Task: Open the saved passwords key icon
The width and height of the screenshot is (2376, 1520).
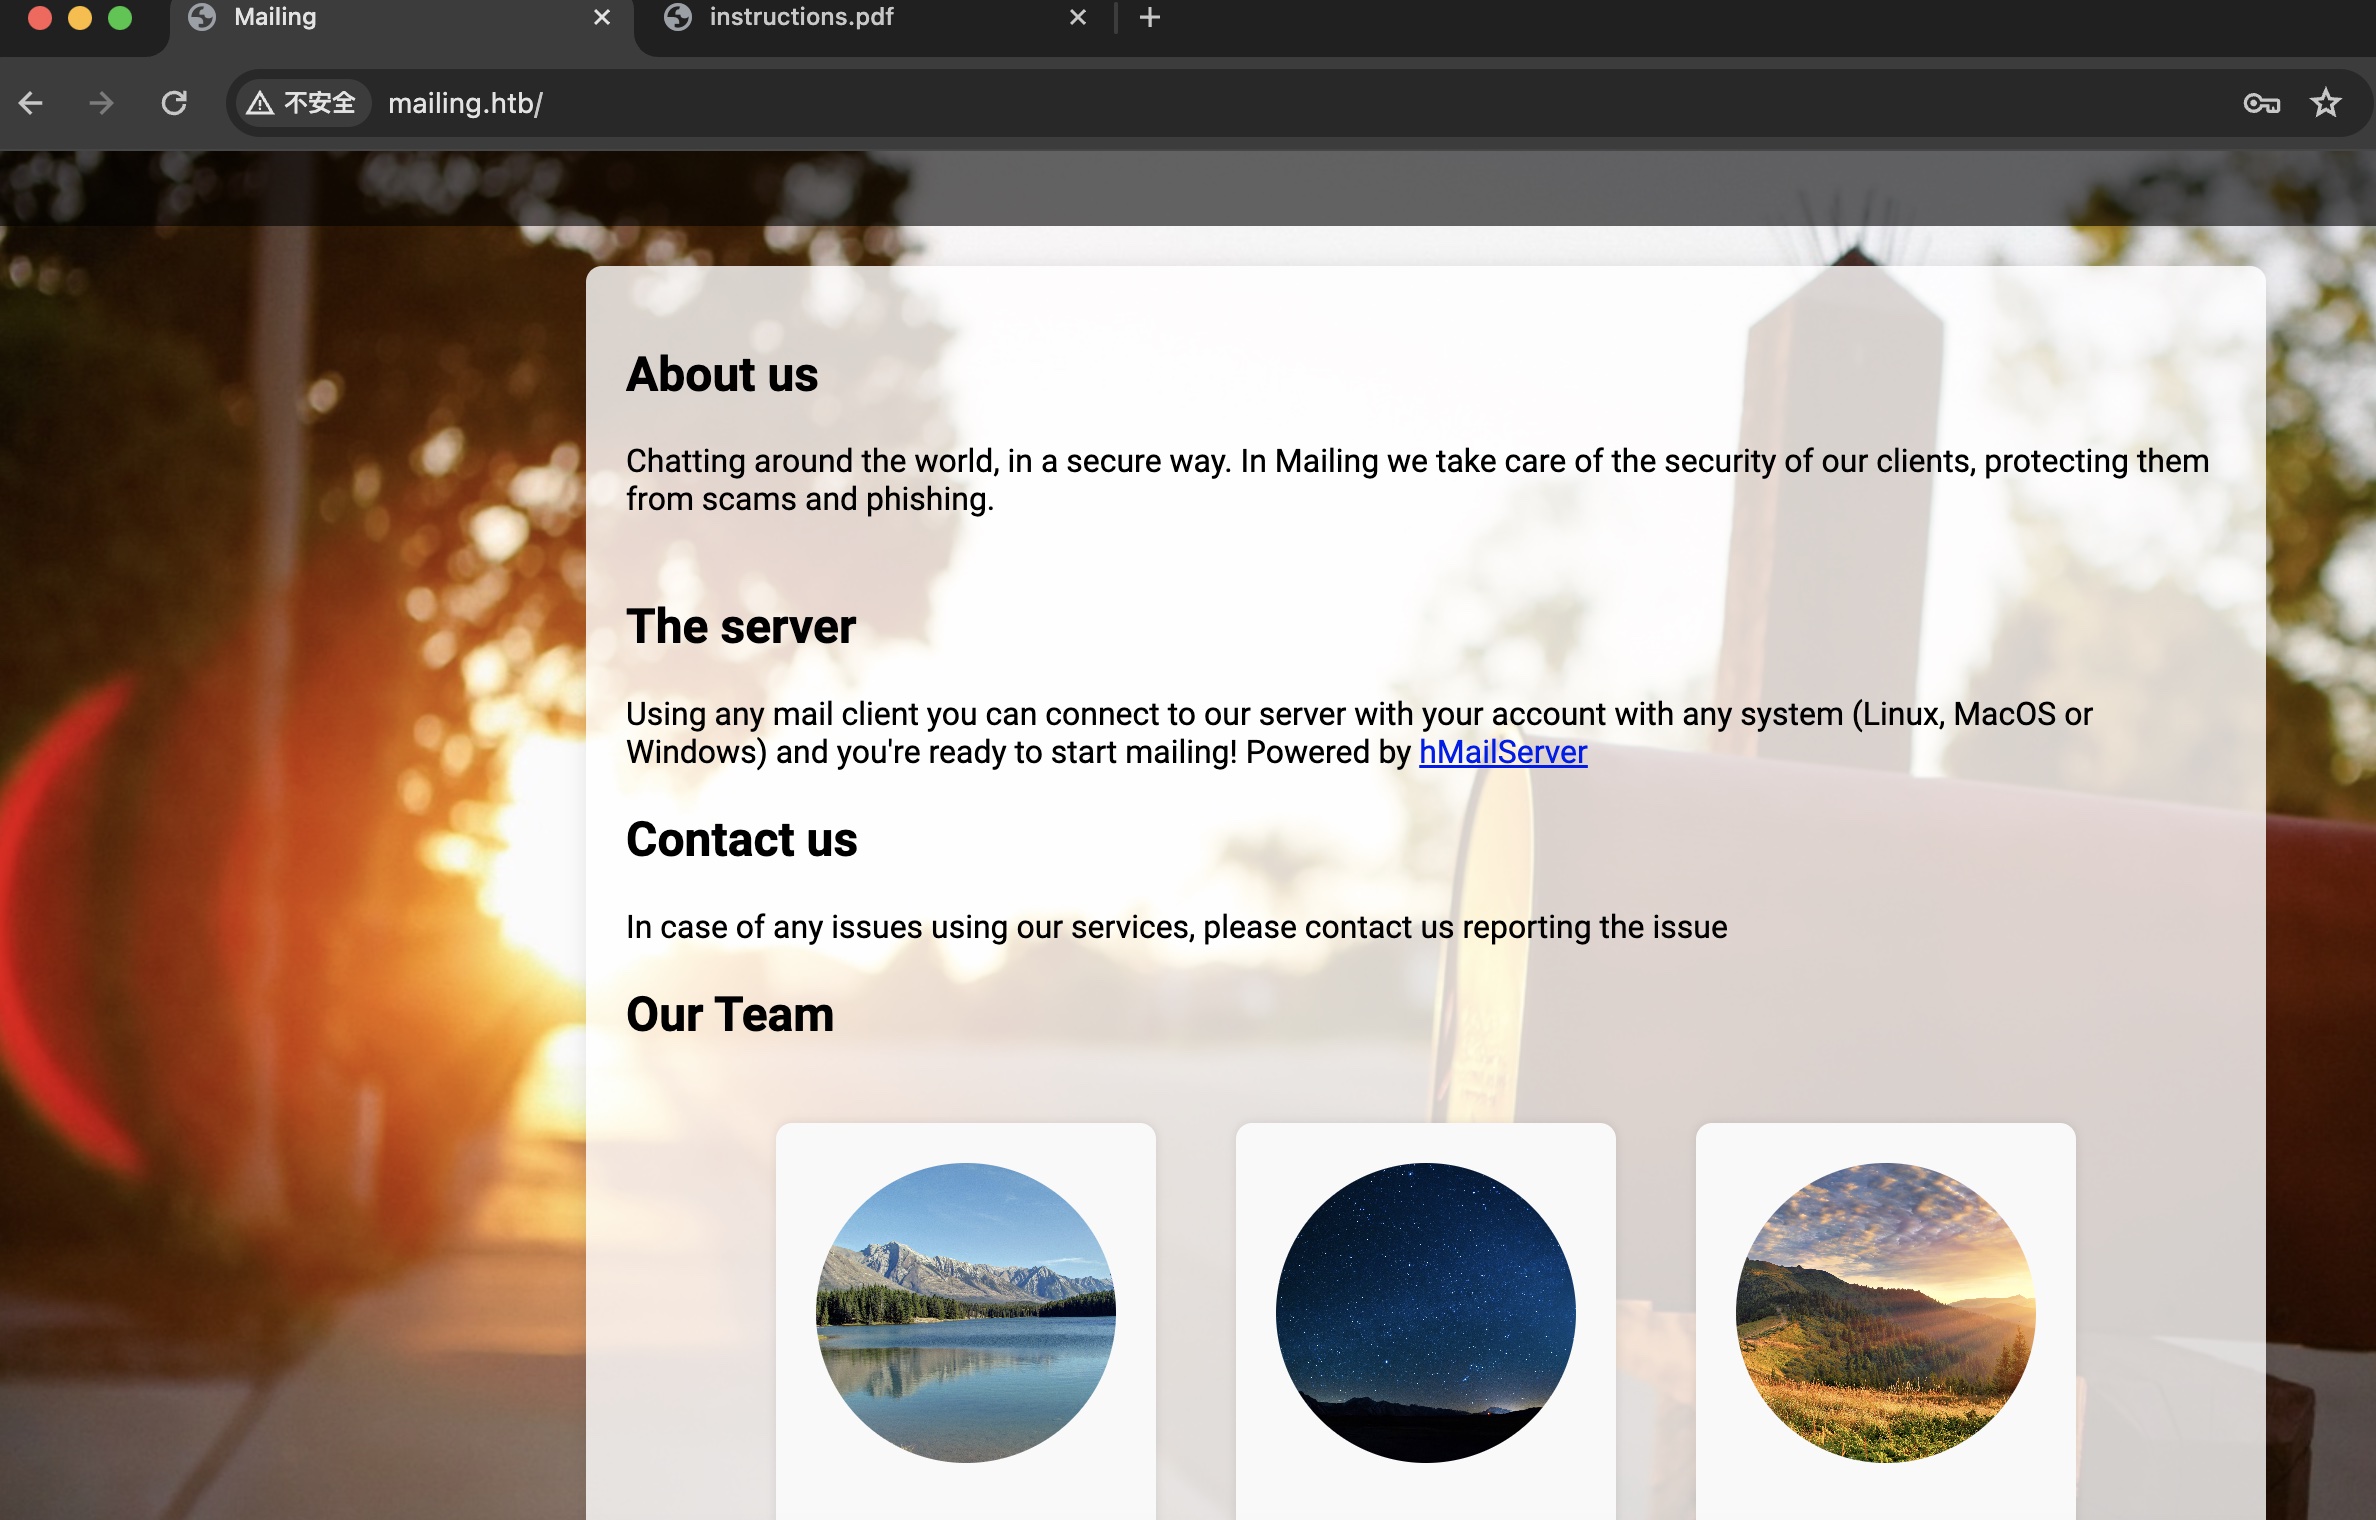Action: [x=2261, y=103]
